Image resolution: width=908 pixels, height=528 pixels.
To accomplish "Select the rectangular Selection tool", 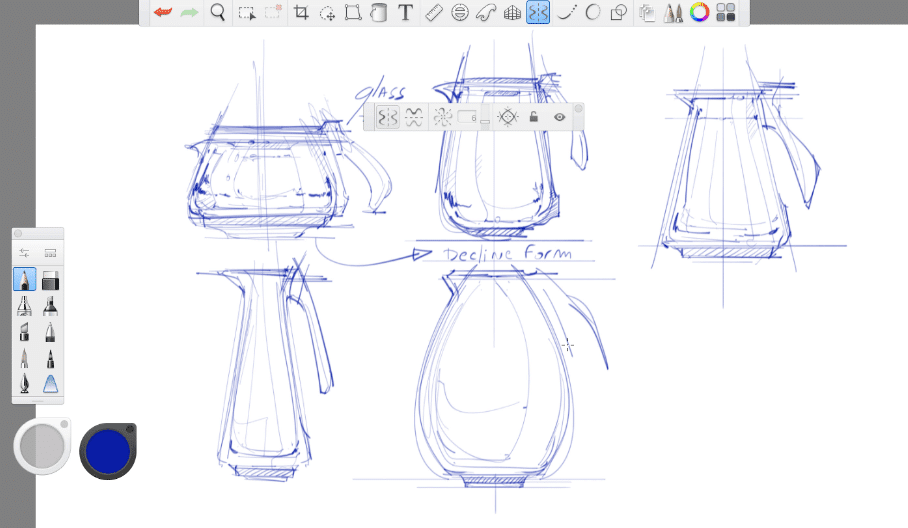I will tap(247, 13).
